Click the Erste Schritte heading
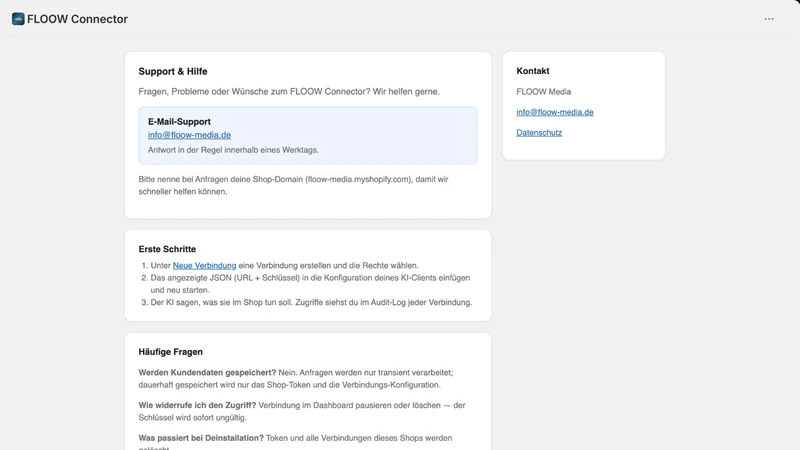Image resolution: width=800 pixels, height=450 pixels. point(167,249)
